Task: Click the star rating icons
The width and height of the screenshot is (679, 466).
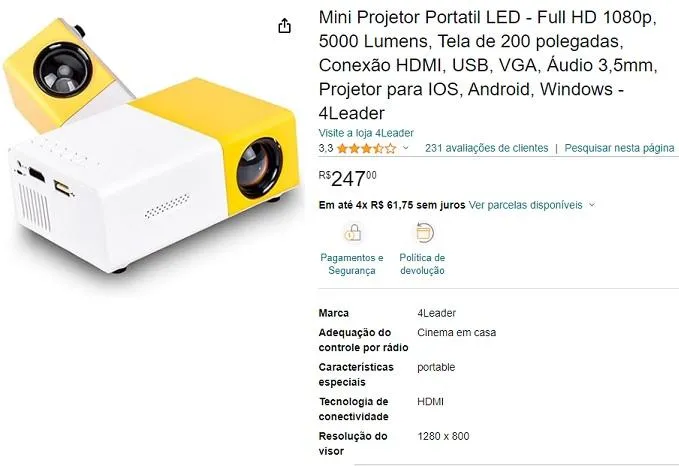Action: (x=366, y=149)
